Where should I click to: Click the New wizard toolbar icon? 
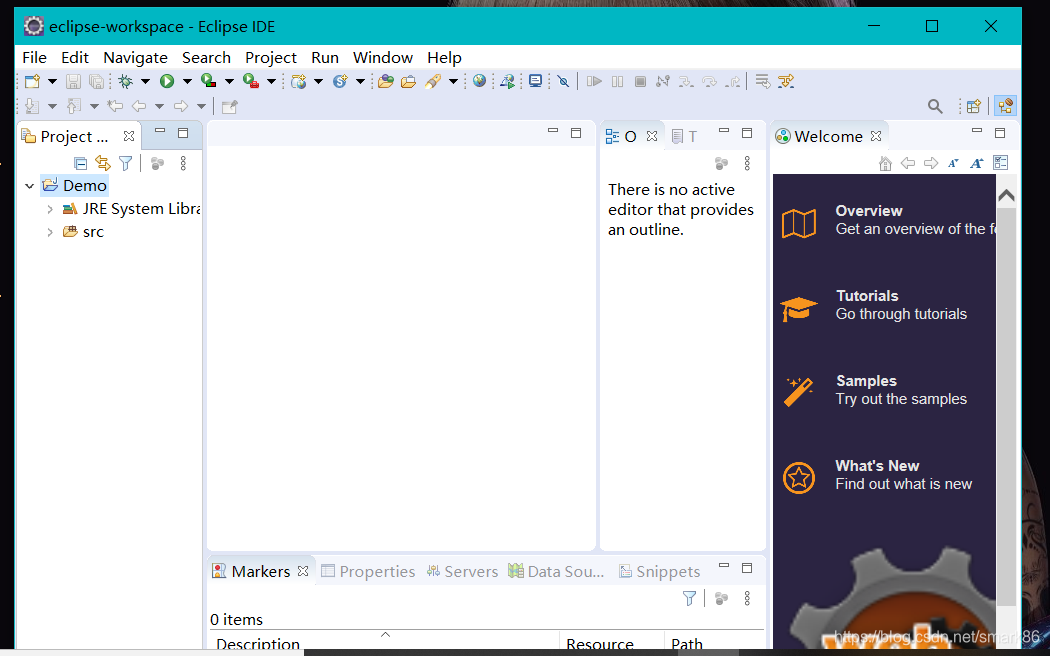pos(31,82)
